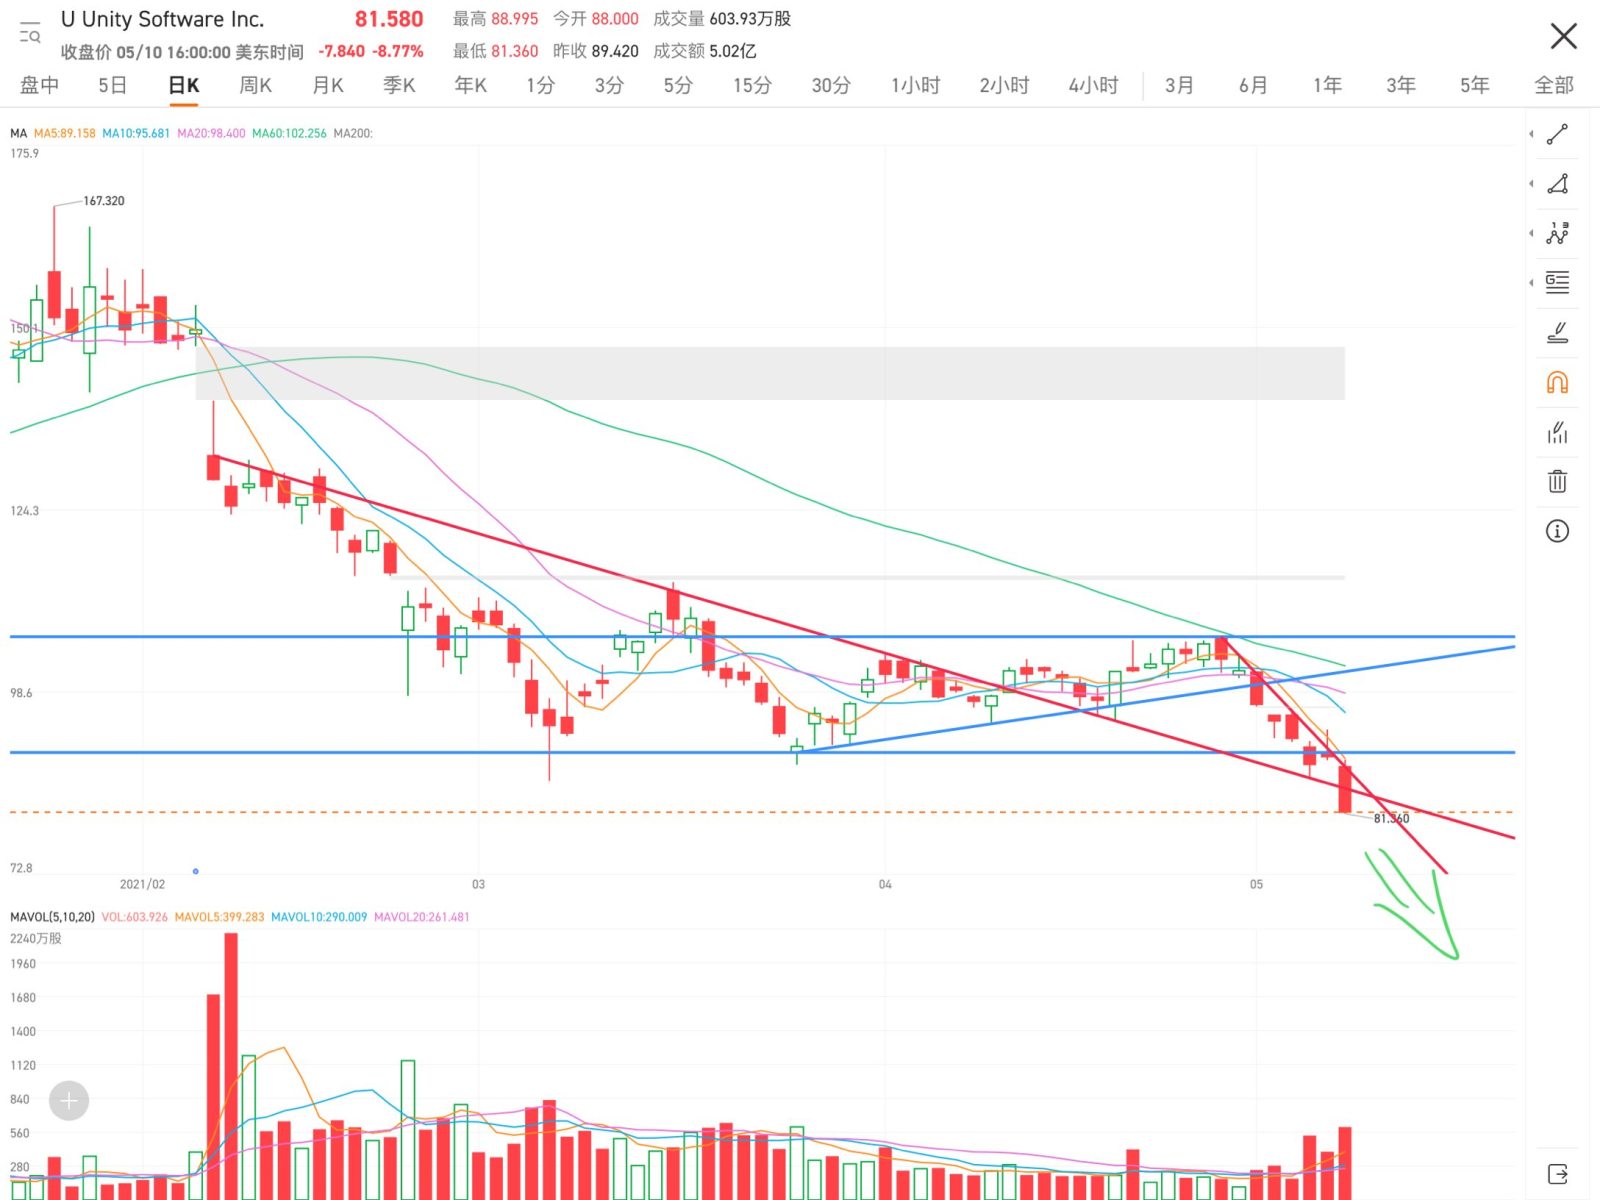The height and width of the screenshot is (1200, 1600).
Task: Open the drawing style edit tool
Action: click(x=1557, y=432)
